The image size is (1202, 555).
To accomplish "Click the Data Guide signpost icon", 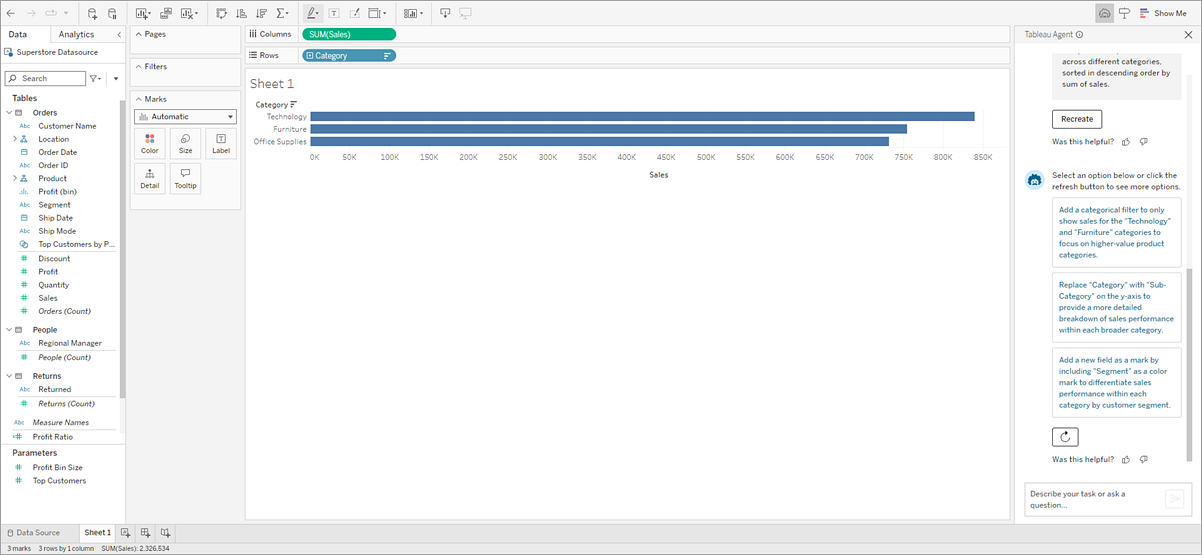I will pyautogui.click(x=1125, y=13).
